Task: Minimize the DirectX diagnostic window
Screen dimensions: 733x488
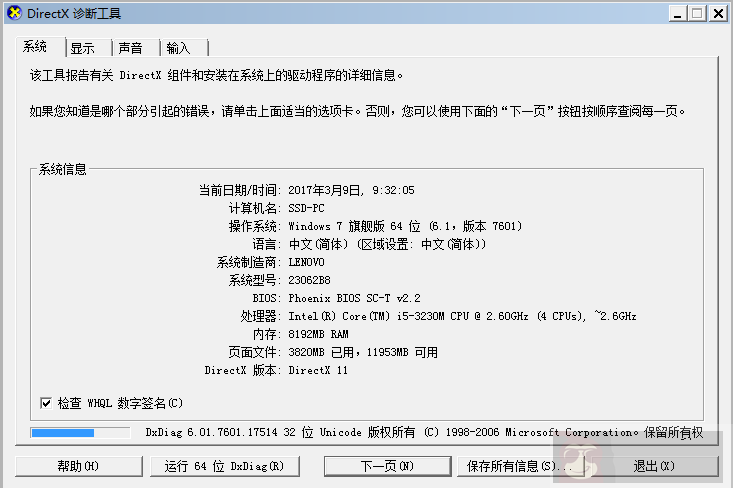Action: (677, 13)
